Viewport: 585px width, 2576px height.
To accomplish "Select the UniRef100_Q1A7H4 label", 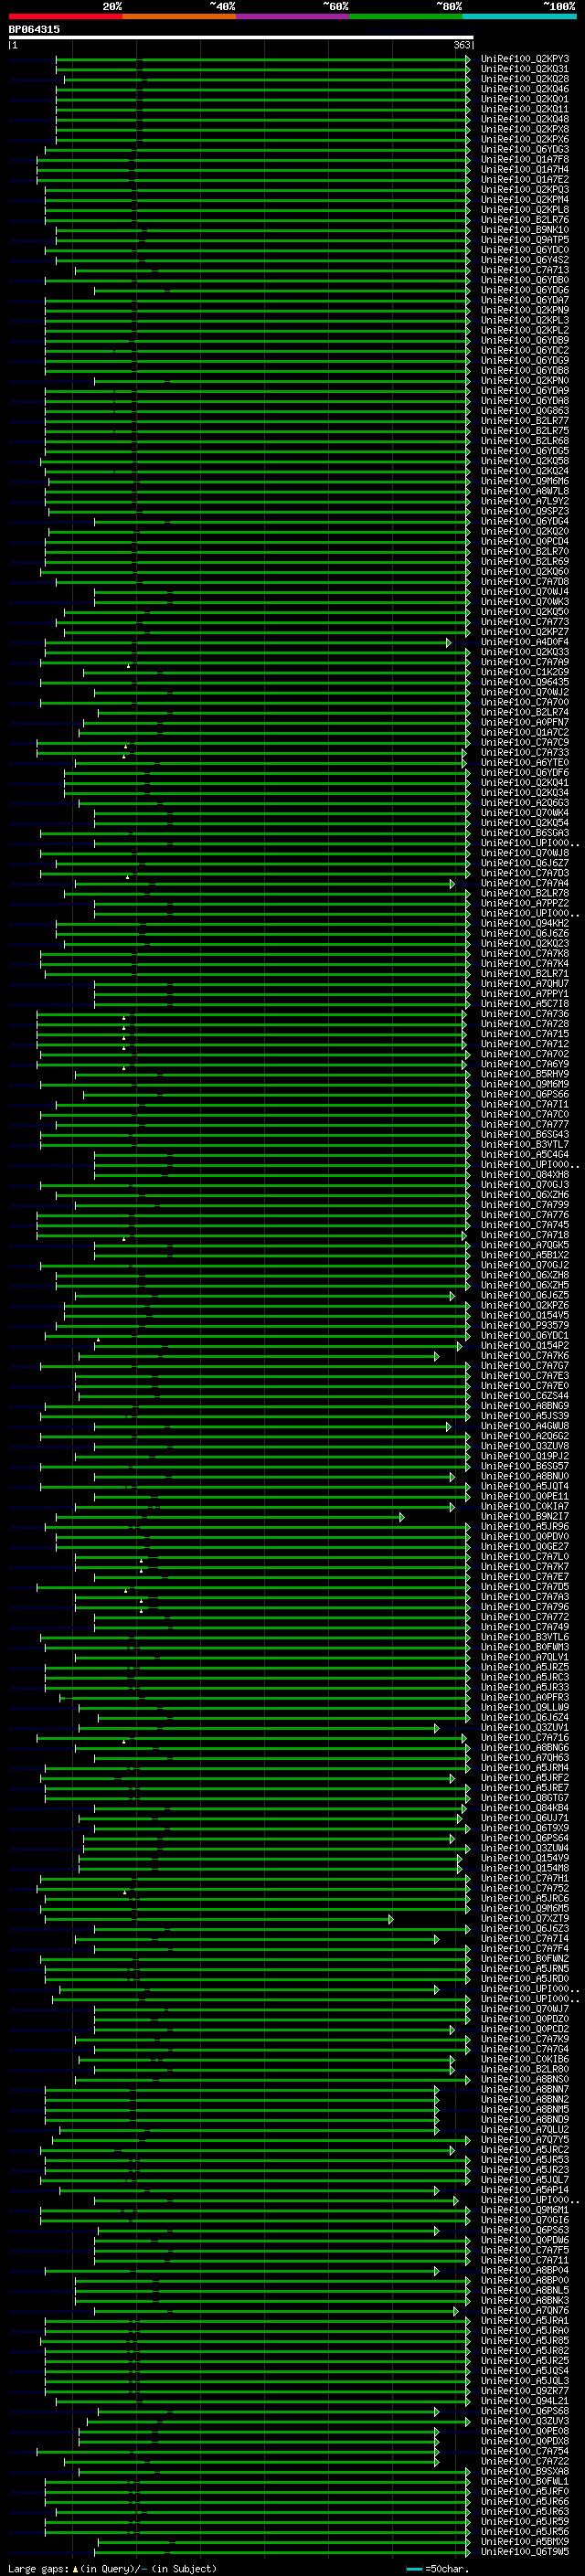I will [524, 169].
